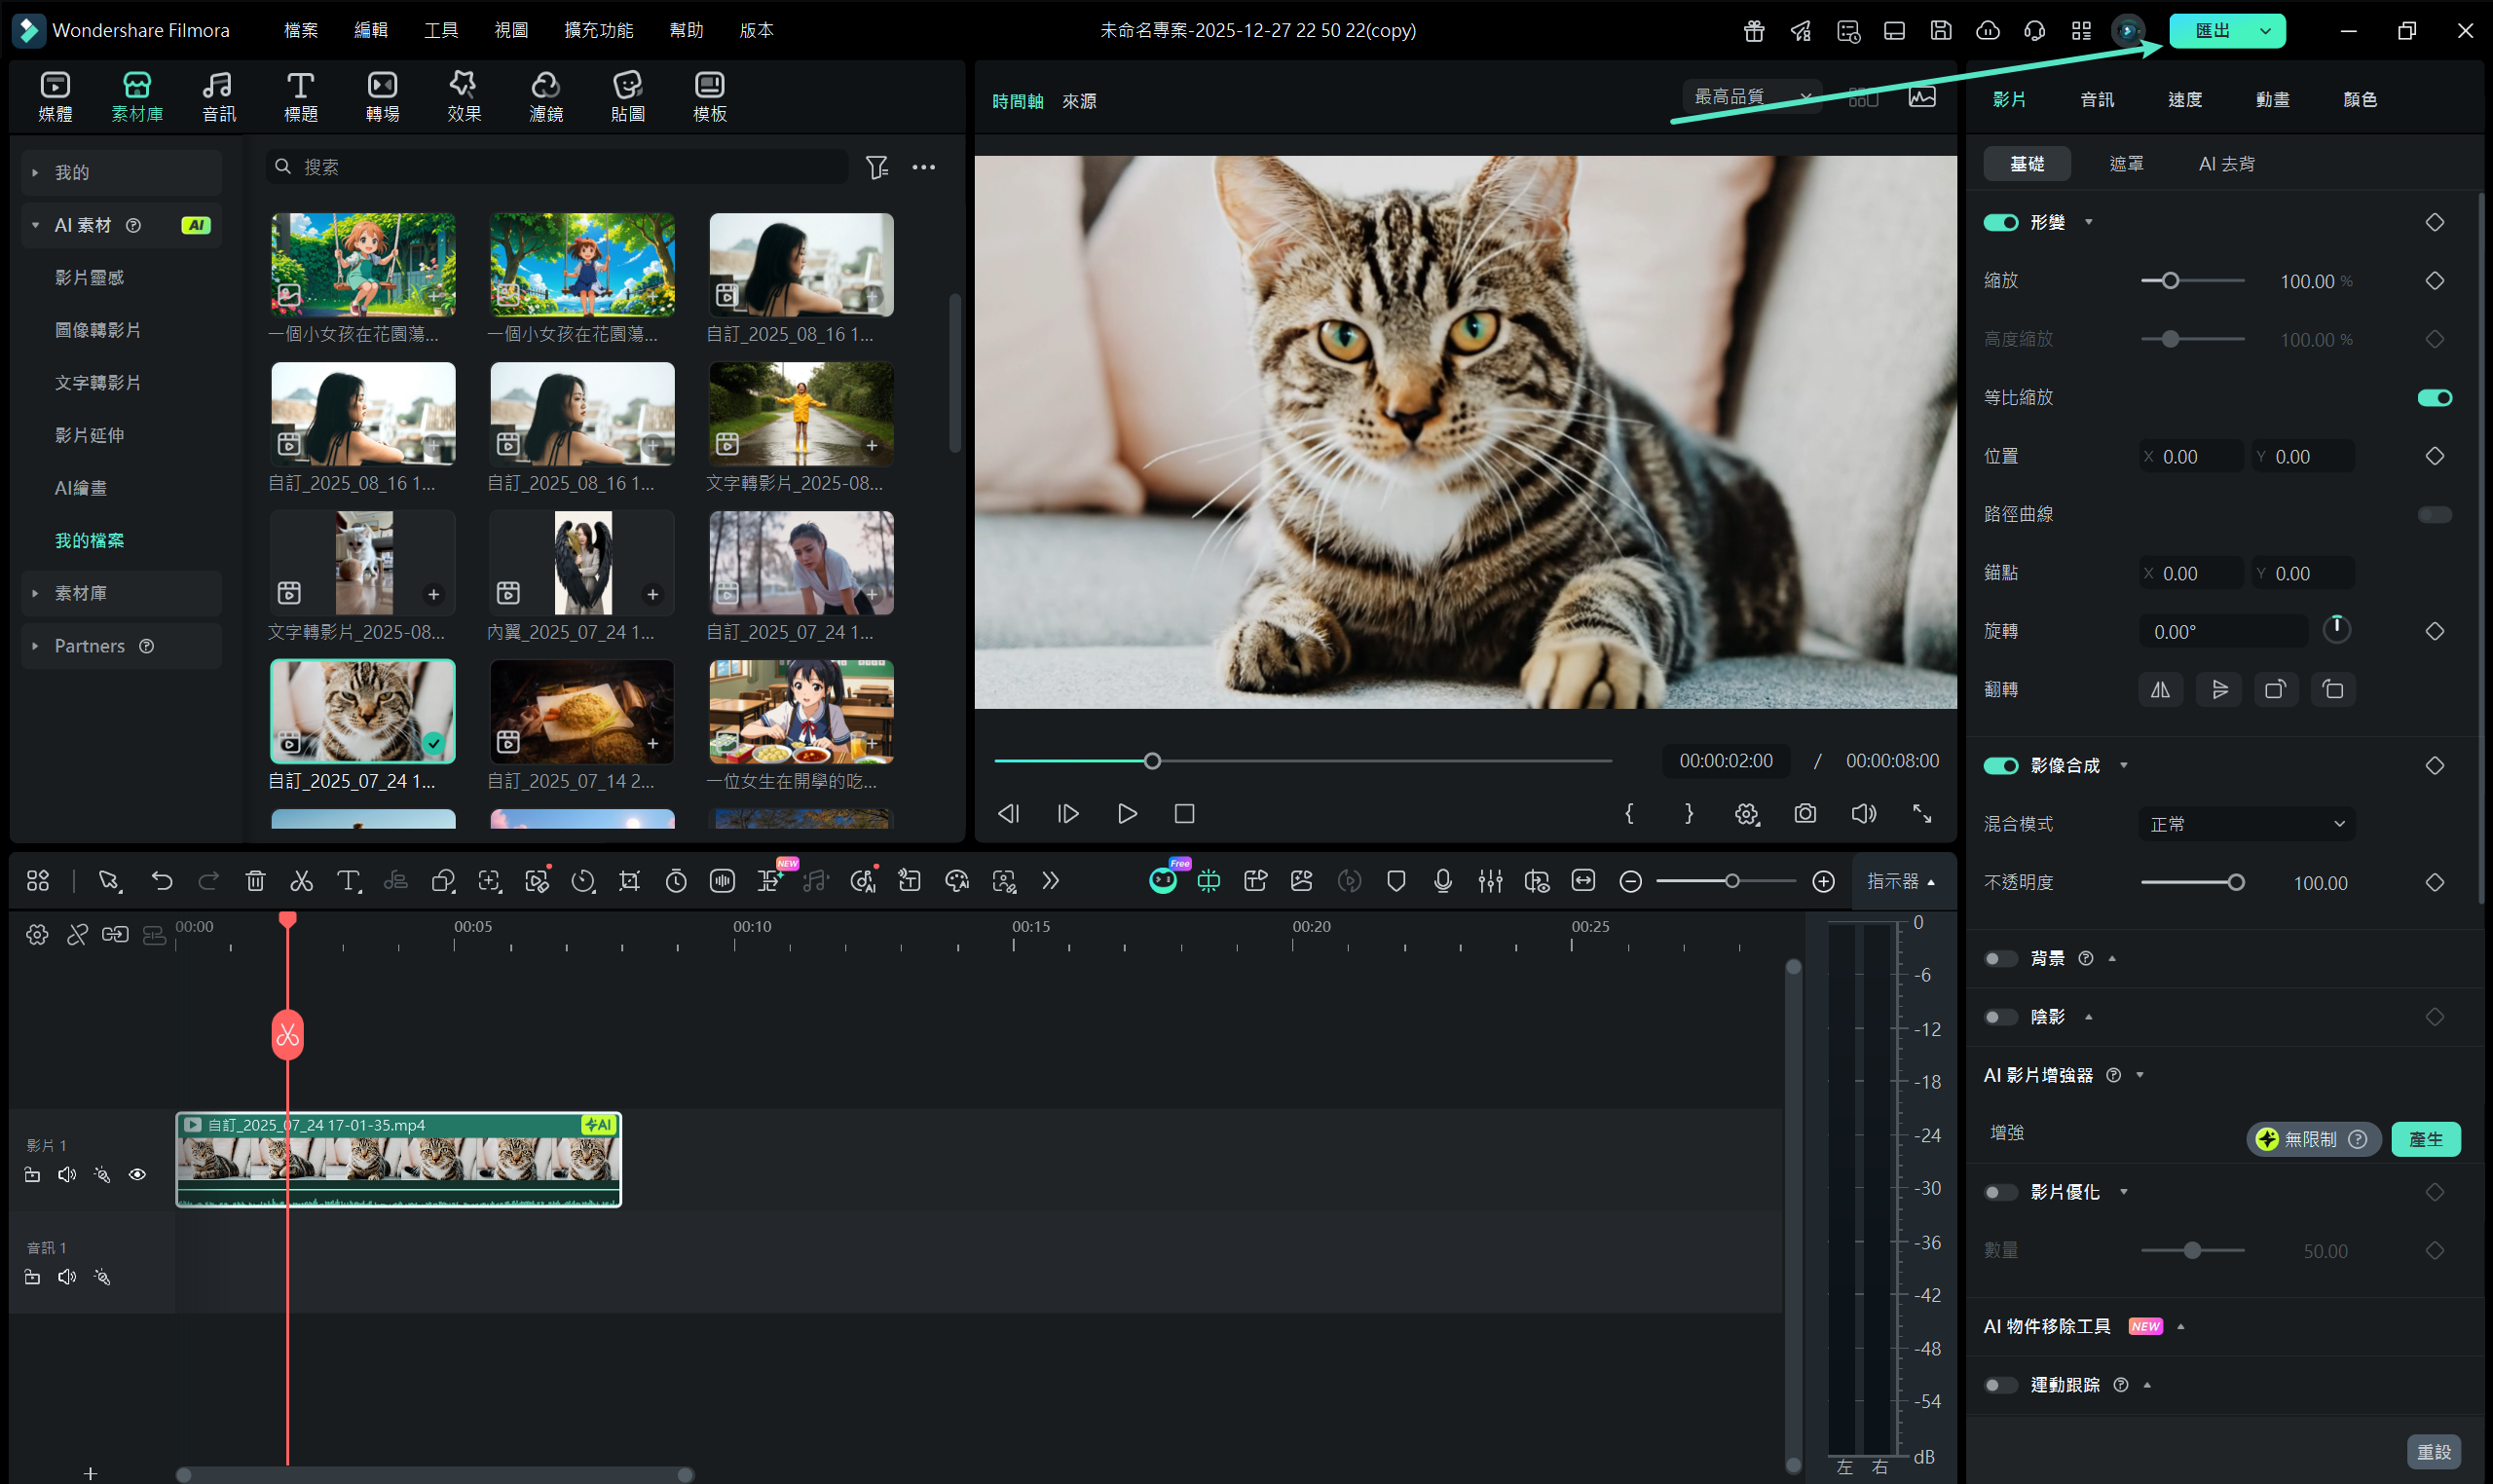2493x1484 pixels.
Task: Select the crop tool in timeline toolbar
Action: click(x=629, y=881)
